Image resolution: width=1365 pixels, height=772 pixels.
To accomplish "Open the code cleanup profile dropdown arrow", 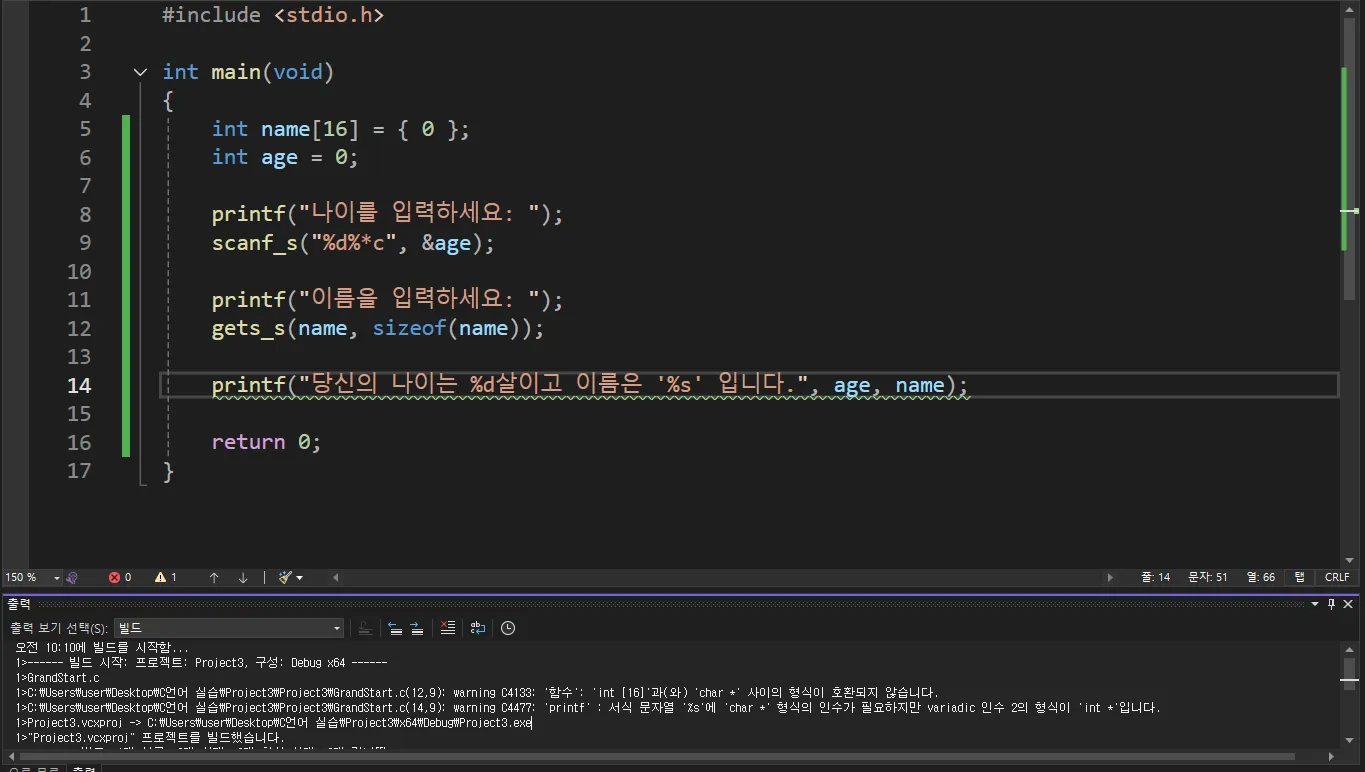I will tap(299, 578).
